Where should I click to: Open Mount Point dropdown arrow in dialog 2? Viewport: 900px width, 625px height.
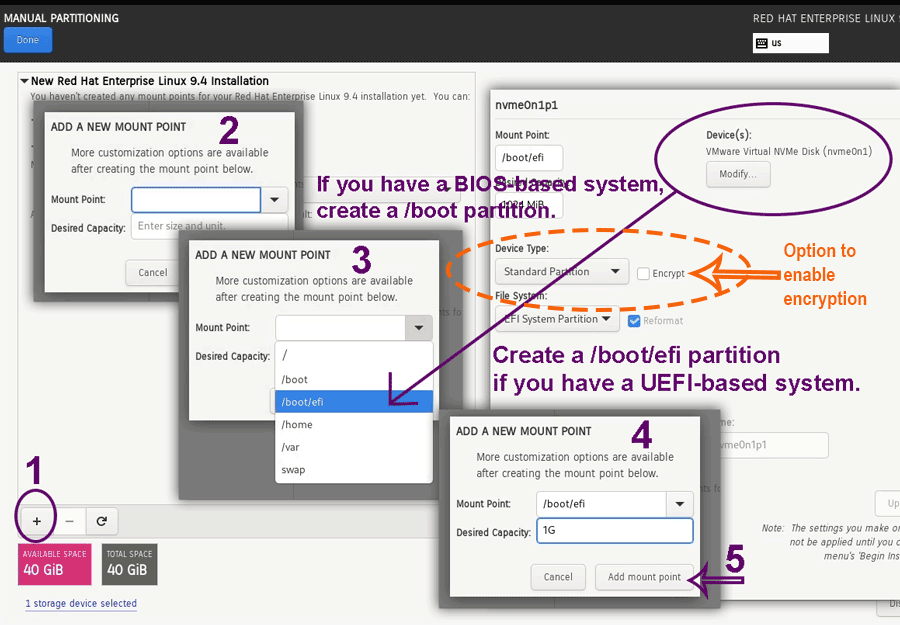(274, 200)
